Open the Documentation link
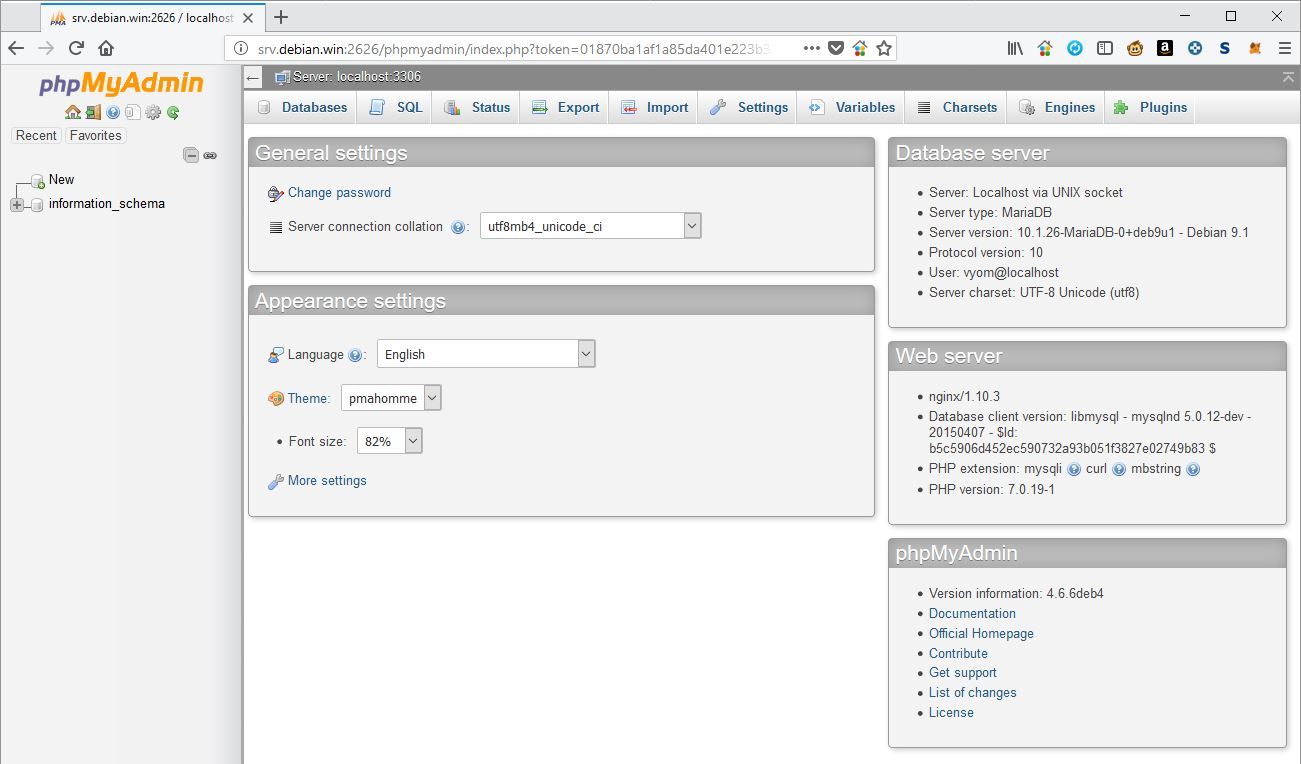1301x764 pixels. [972, 614]
